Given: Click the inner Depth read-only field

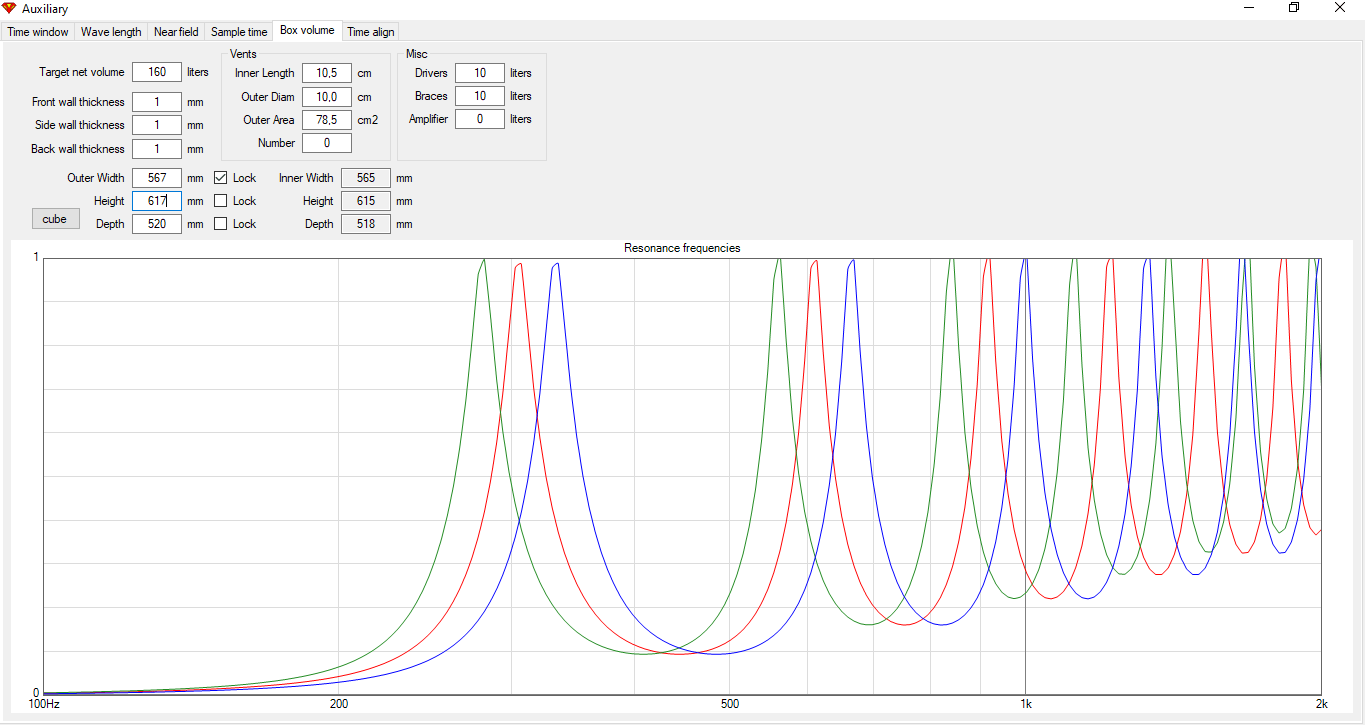Looking at the screenshot, I should pyautogui.click(x=366, y=224).
